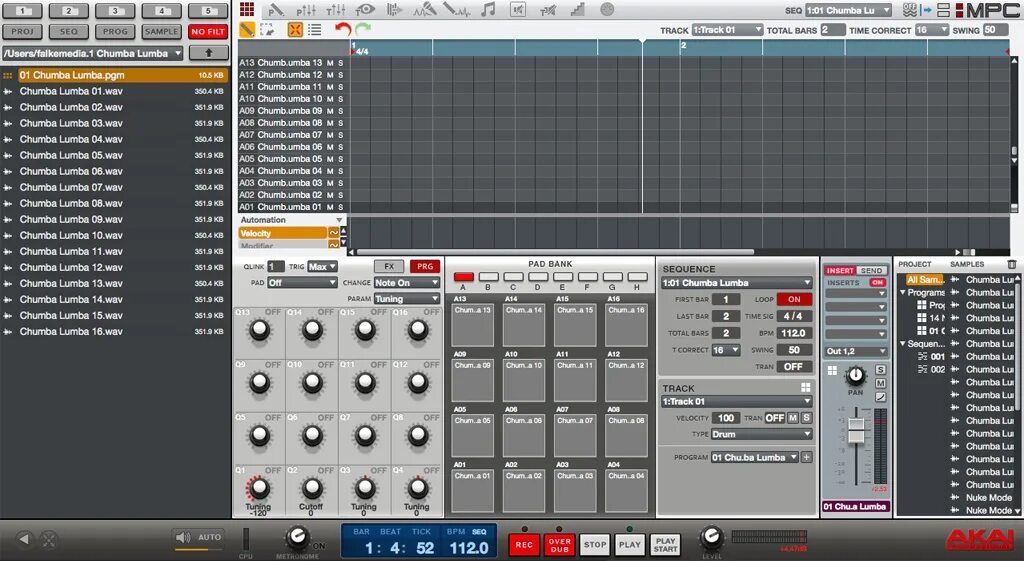Collapse the Programs tree node

tap(903, 293)
